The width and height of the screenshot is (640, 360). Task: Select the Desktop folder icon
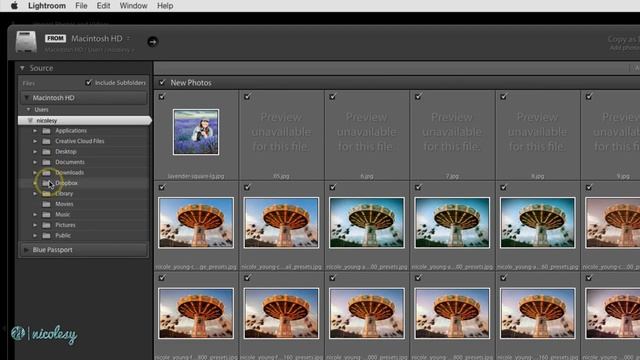(47, 151)
